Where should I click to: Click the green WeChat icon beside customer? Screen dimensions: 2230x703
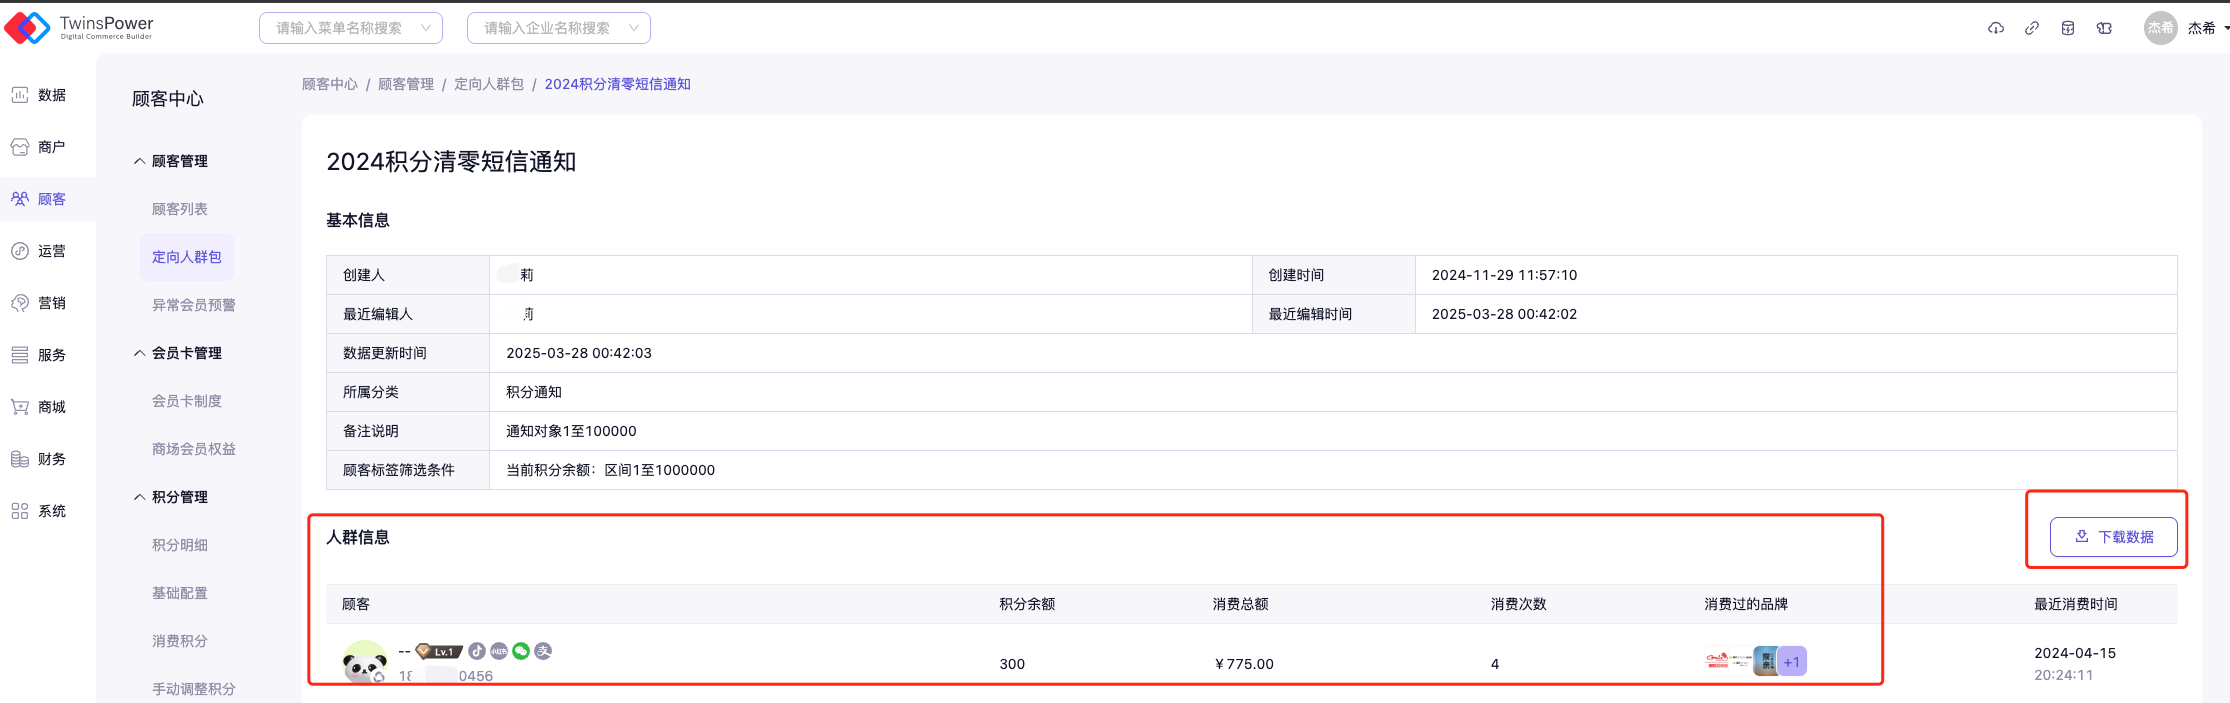[x=521, y=651]
